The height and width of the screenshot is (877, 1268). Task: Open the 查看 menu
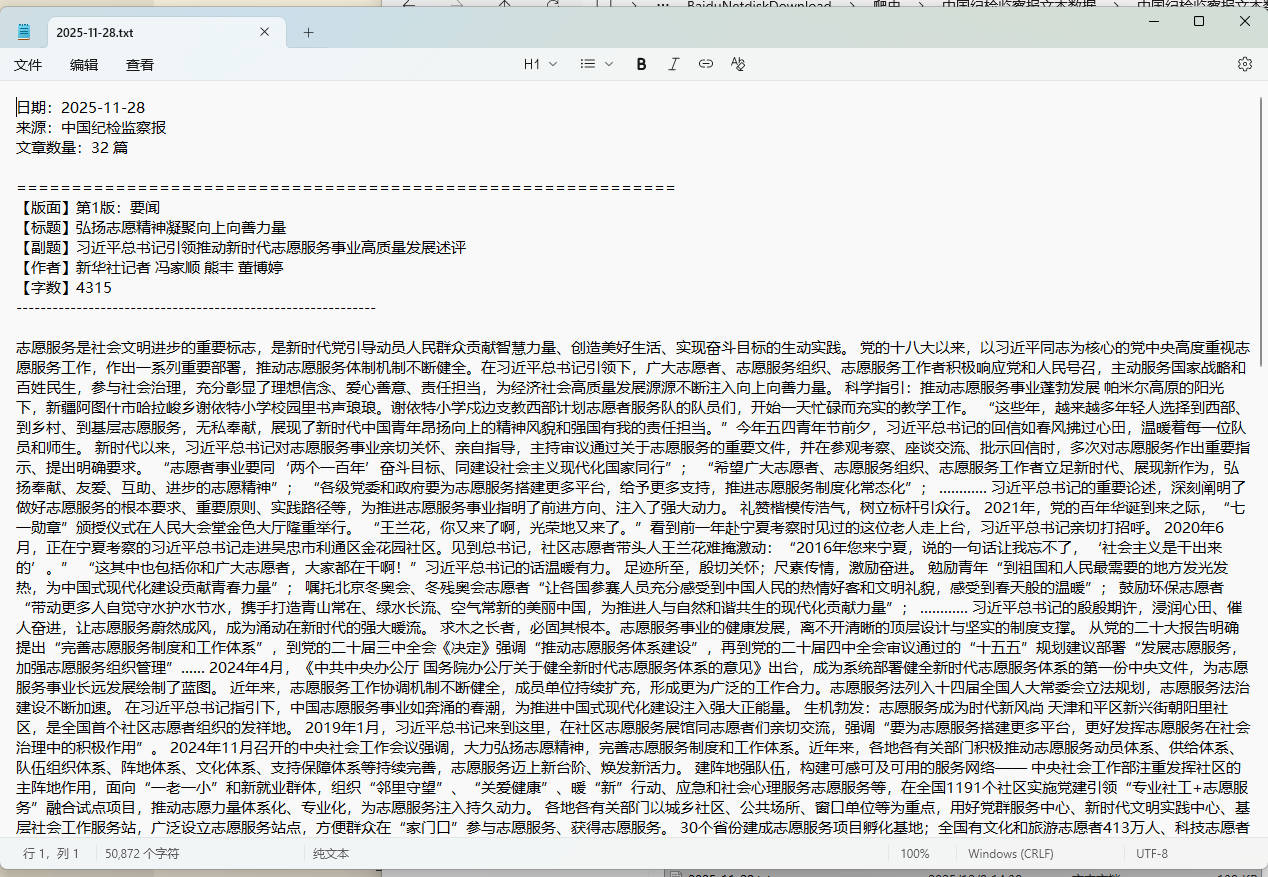click(140, 64)
